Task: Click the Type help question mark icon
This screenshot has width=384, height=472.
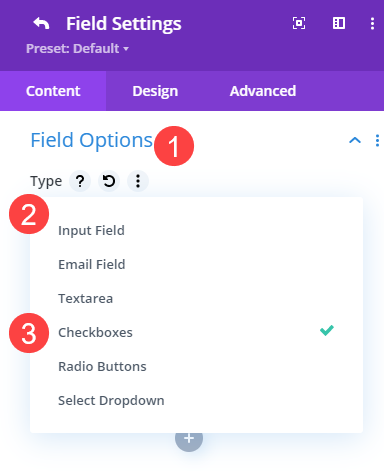Action: (80, 181)
